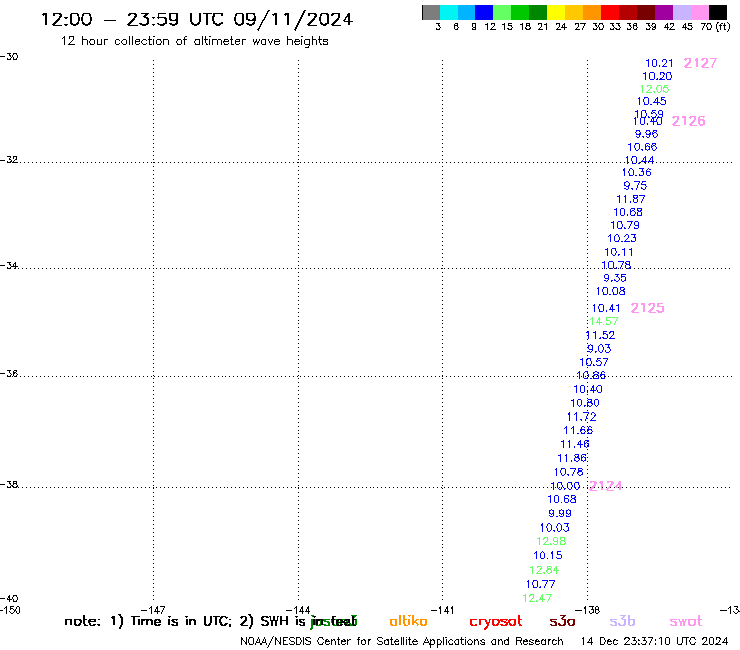
Task: Click the orange swatch in the color scale
Action: (x=592, y=12)
